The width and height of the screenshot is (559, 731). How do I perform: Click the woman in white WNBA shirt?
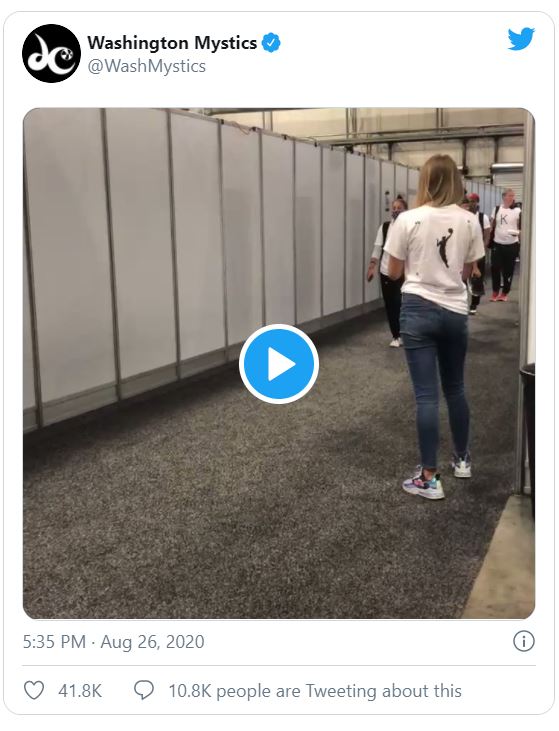(436, 322)
